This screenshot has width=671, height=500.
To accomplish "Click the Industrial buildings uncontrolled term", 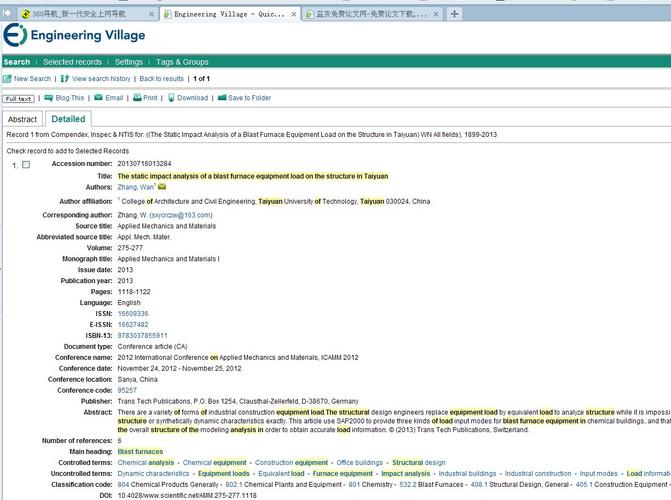I will pyautogui.click(x=467, y=473).
